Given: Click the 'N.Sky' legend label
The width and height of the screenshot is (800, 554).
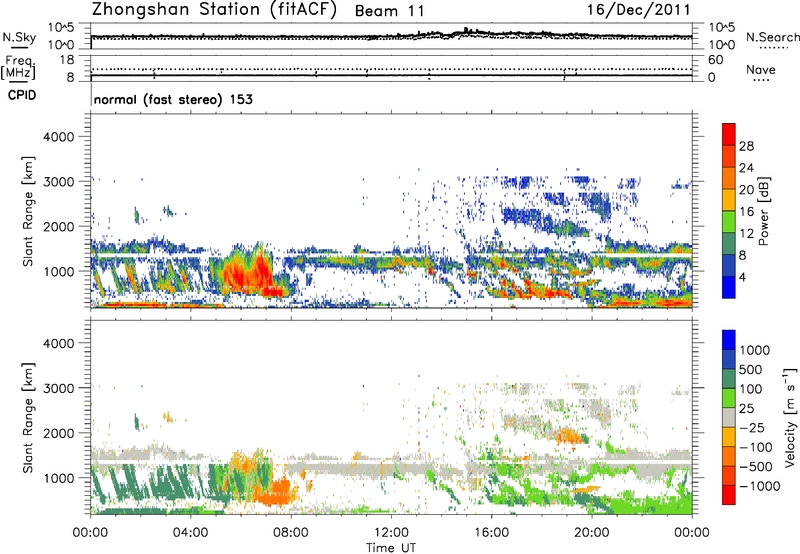Looking at the screenshot, I should click(19, 37).
